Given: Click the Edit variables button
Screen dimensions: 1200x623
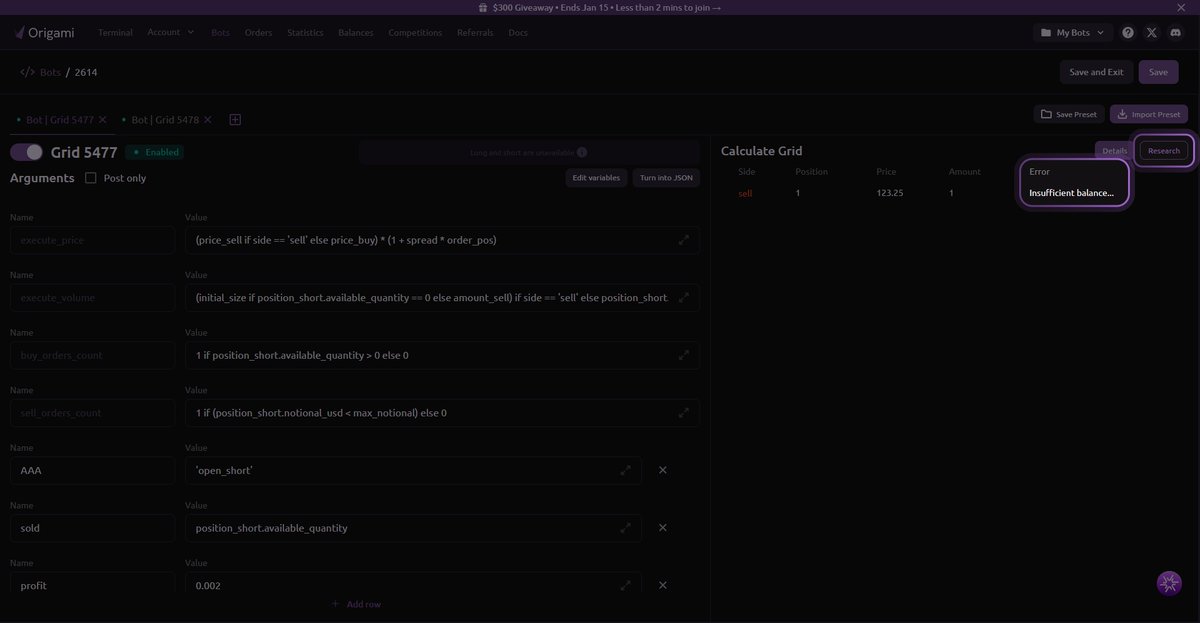Looking at the screenshot, I should (596, 178).
